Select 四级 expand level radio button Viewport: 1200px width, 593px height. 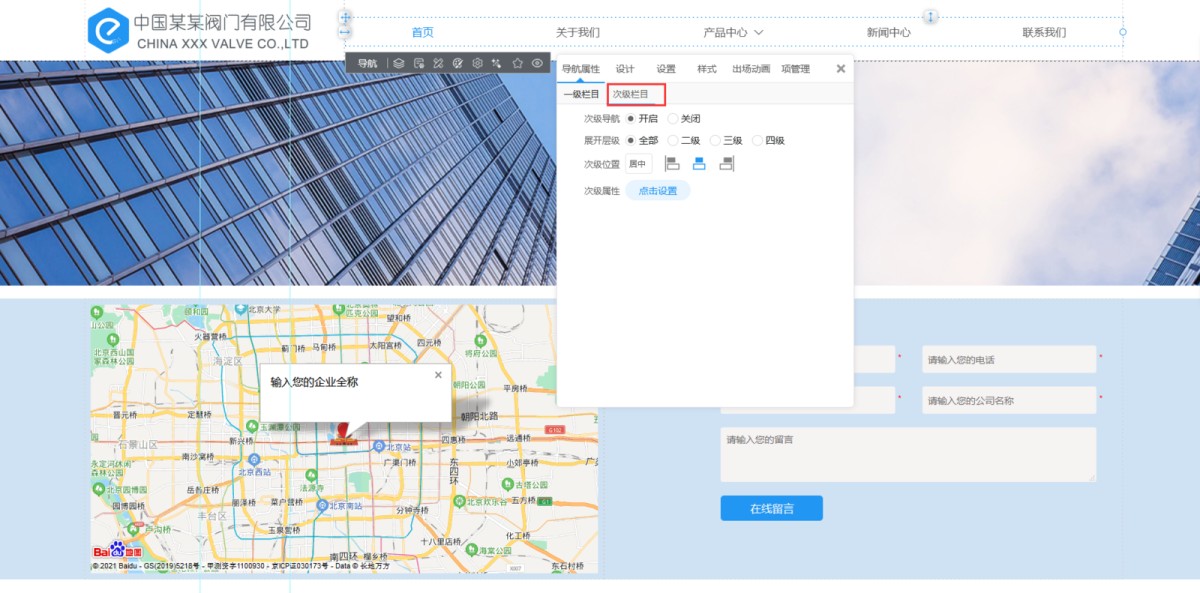(757, 141)
